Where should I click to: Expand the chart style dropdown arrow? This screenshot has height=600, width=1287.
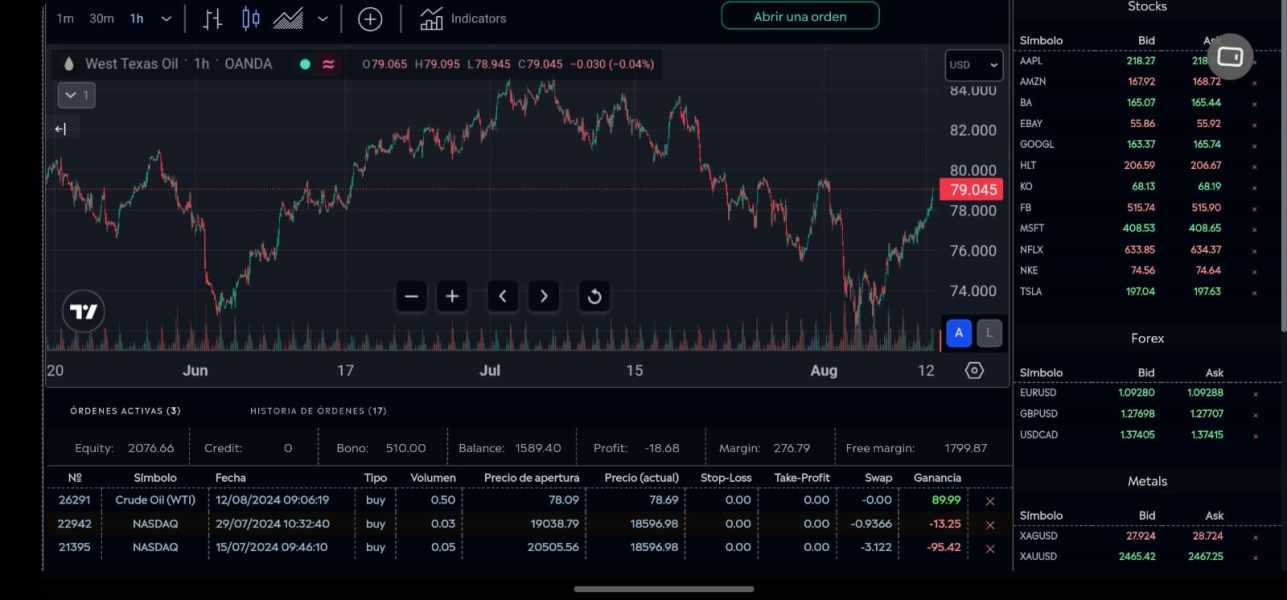[x=322, y=19]
